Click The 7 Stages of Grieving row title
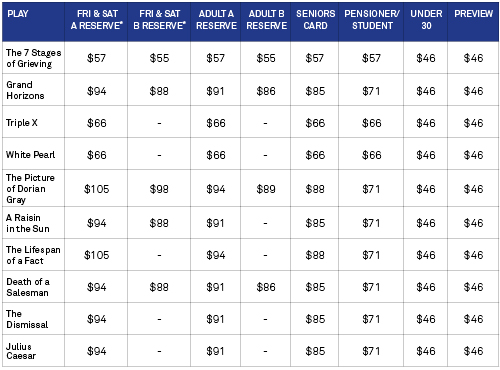Screen dimensions: 500x370 click(33, 58)
